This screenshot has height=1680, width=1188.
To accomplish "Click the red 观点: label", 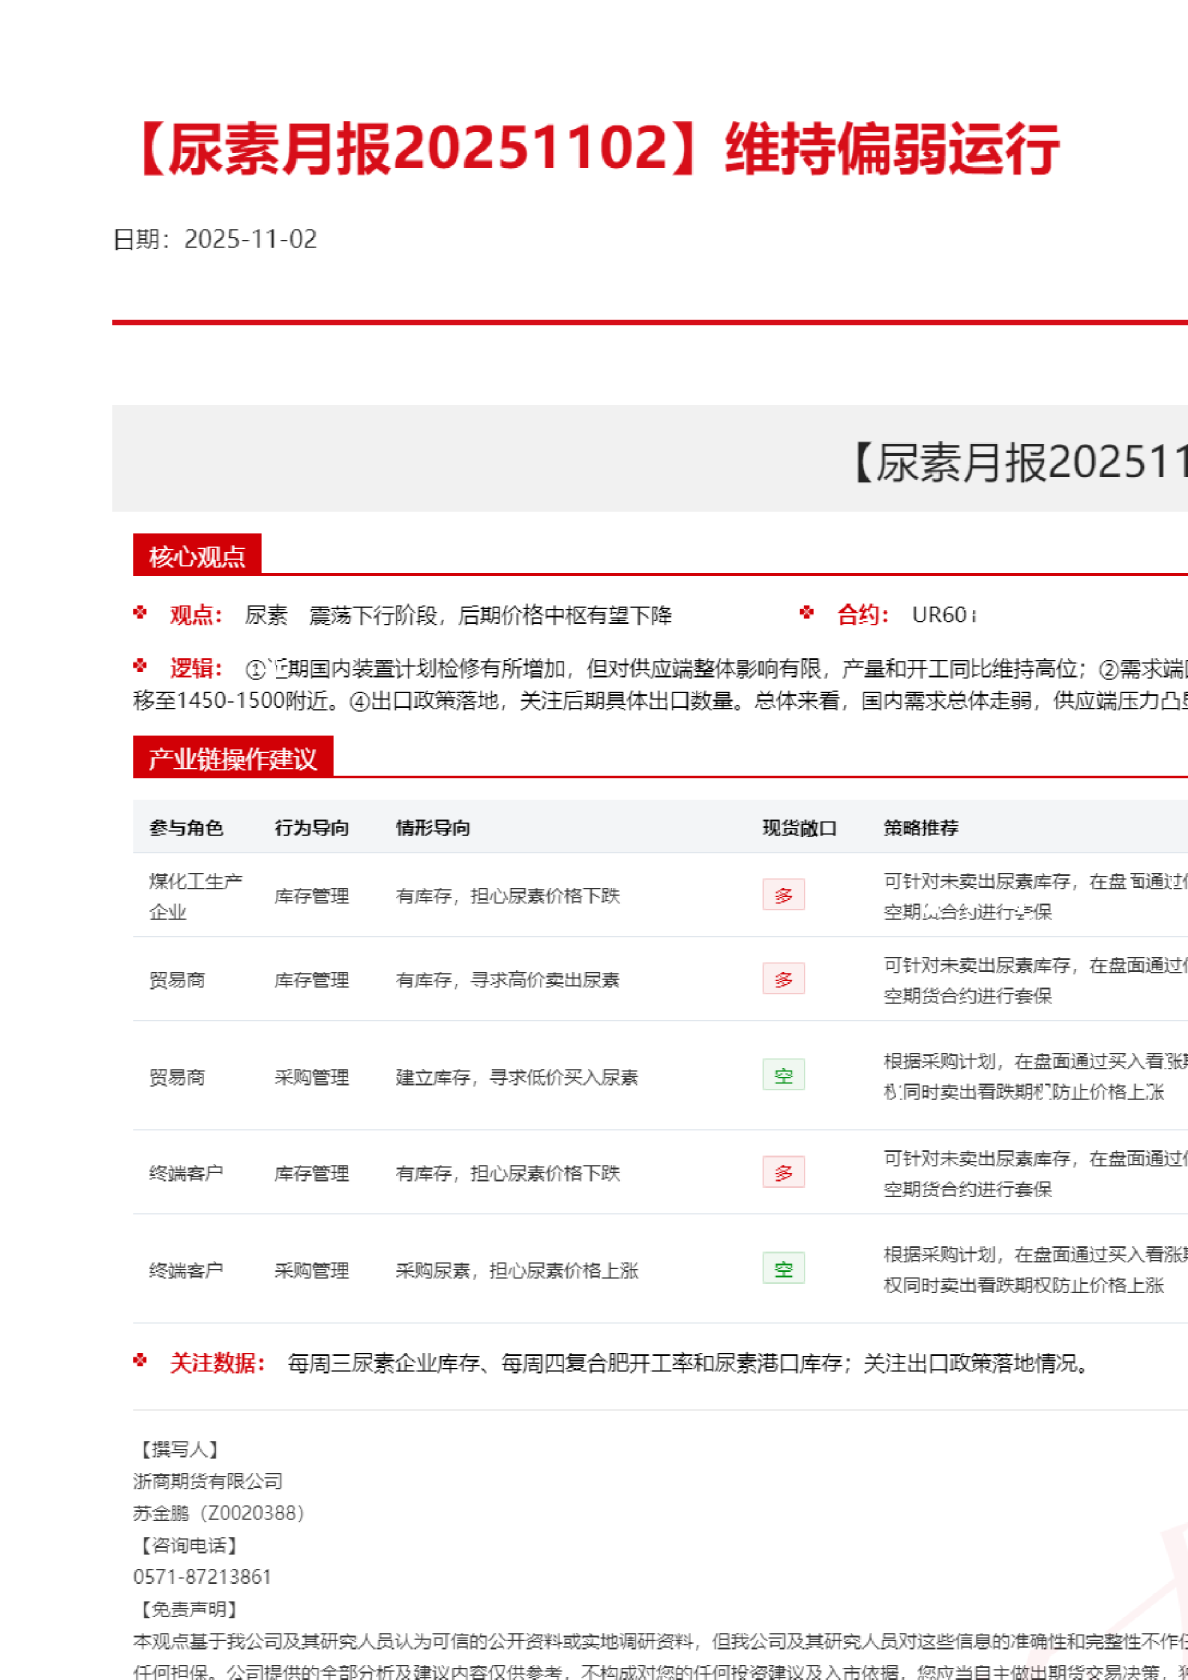I will click(196, 615).
